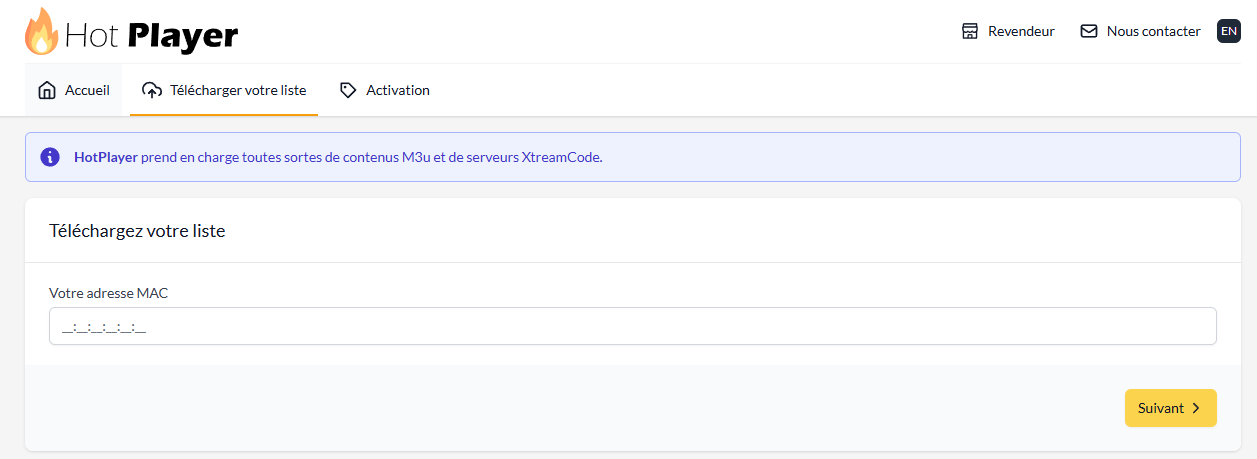Image resolution: width=1257 pixels, height=459 pixels.
Task: Open the Accueil tab
Action: pos(73,90)
